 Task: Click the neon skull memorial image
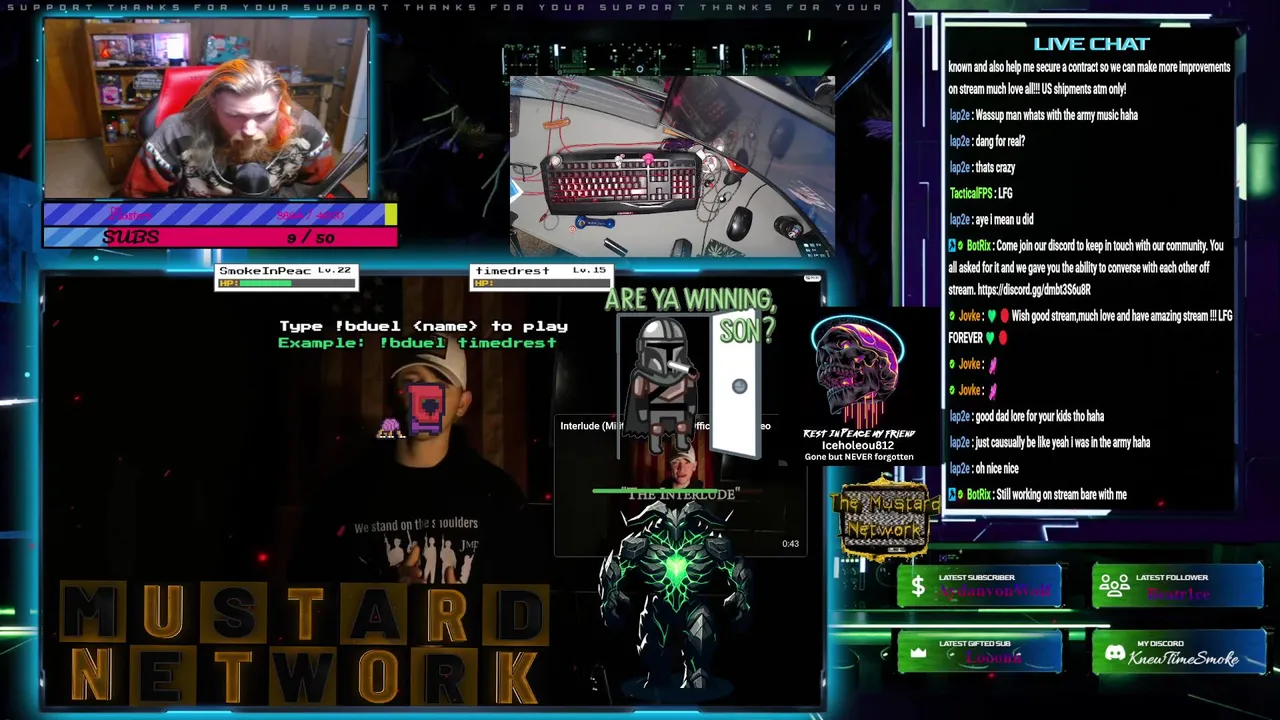(x=858, y=372)
